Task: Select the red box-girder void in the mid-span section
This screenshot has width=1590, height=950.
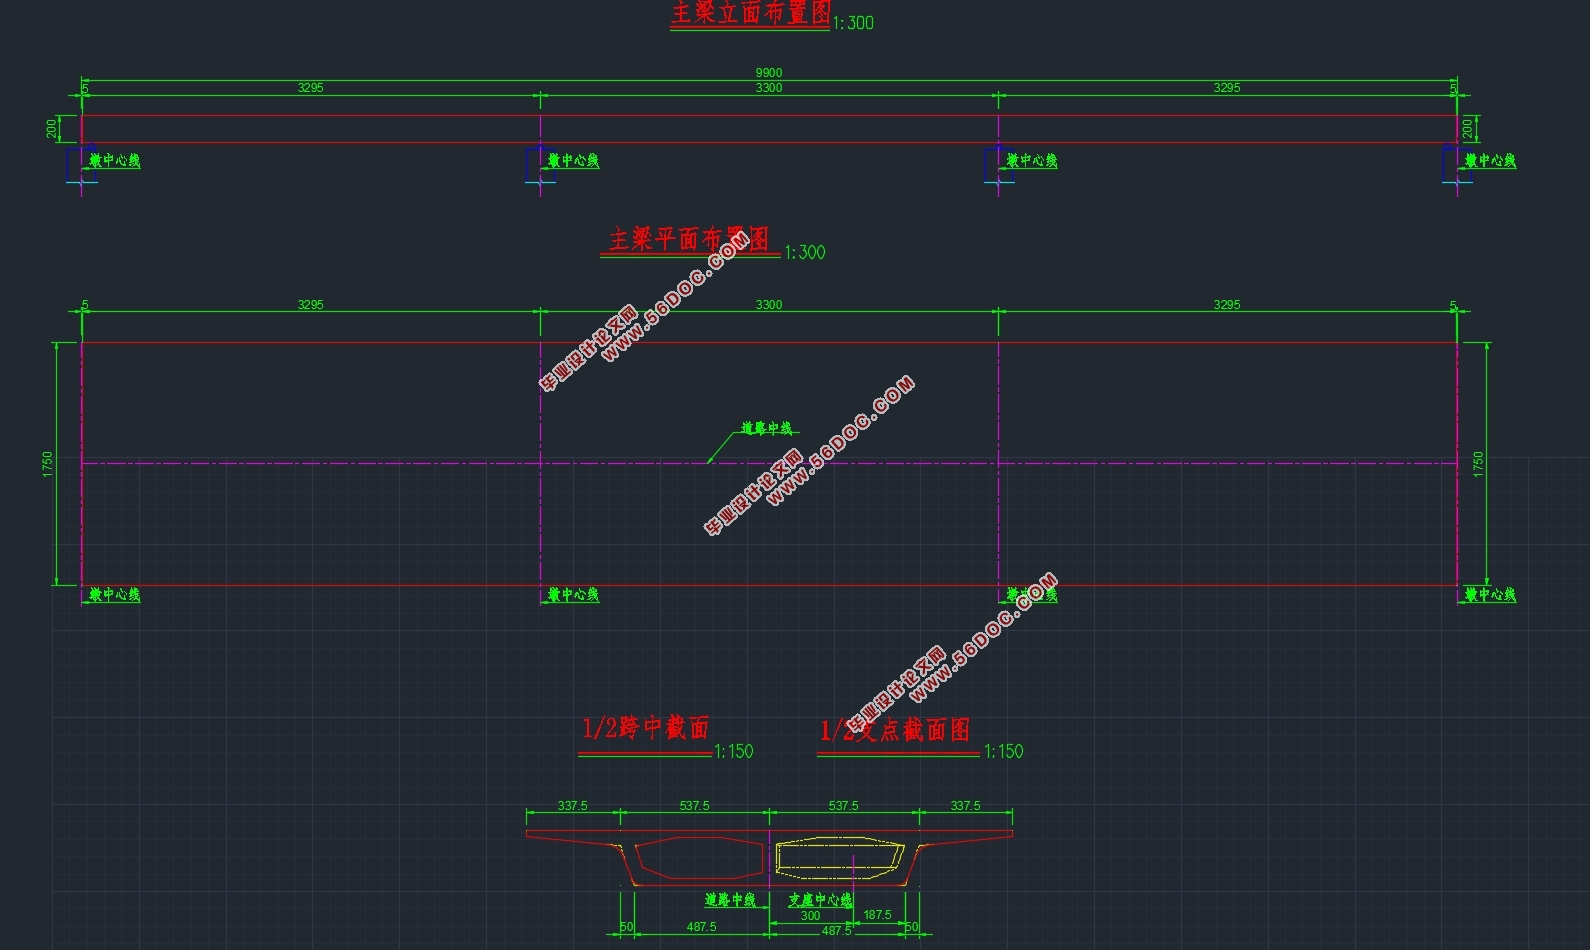Action: pyautogui.click(x=700, y=858)
